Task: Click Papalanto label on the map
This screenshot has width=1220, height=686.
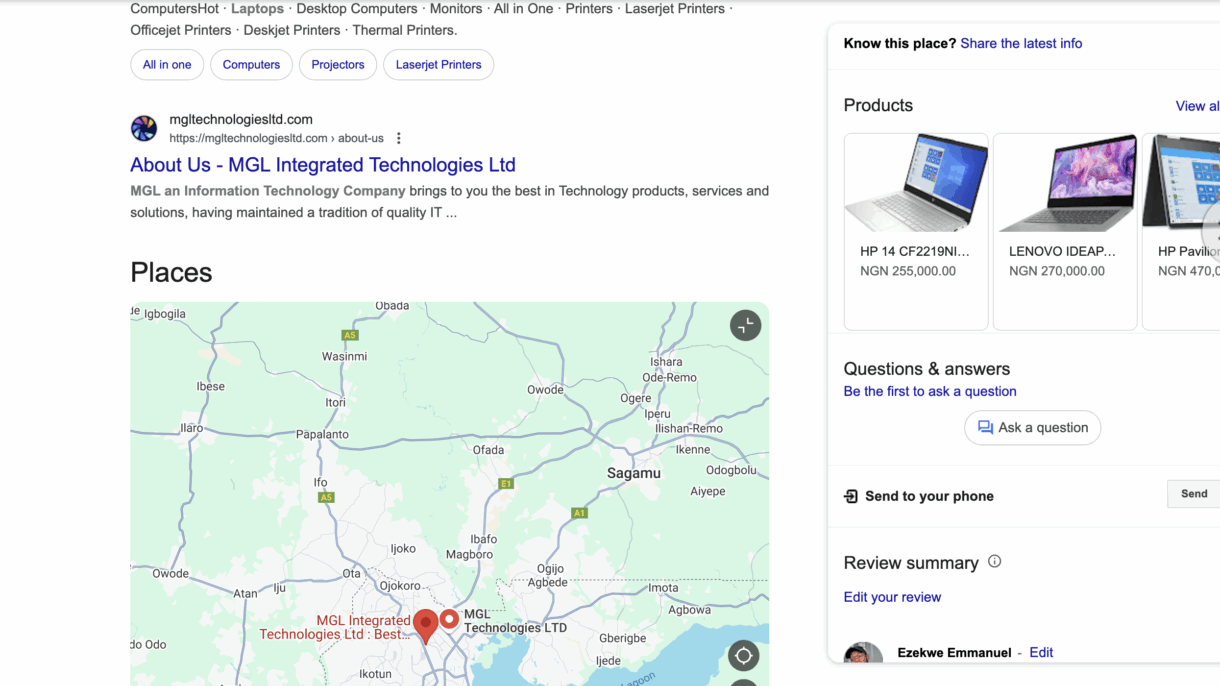Action: [322, 434]
